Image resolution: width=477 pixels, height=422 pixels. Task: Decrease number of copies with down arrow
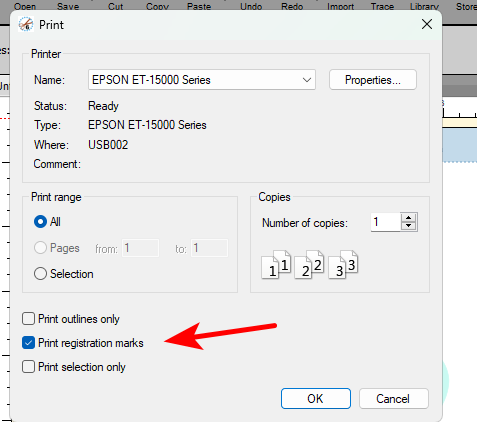tap(409, 226)
